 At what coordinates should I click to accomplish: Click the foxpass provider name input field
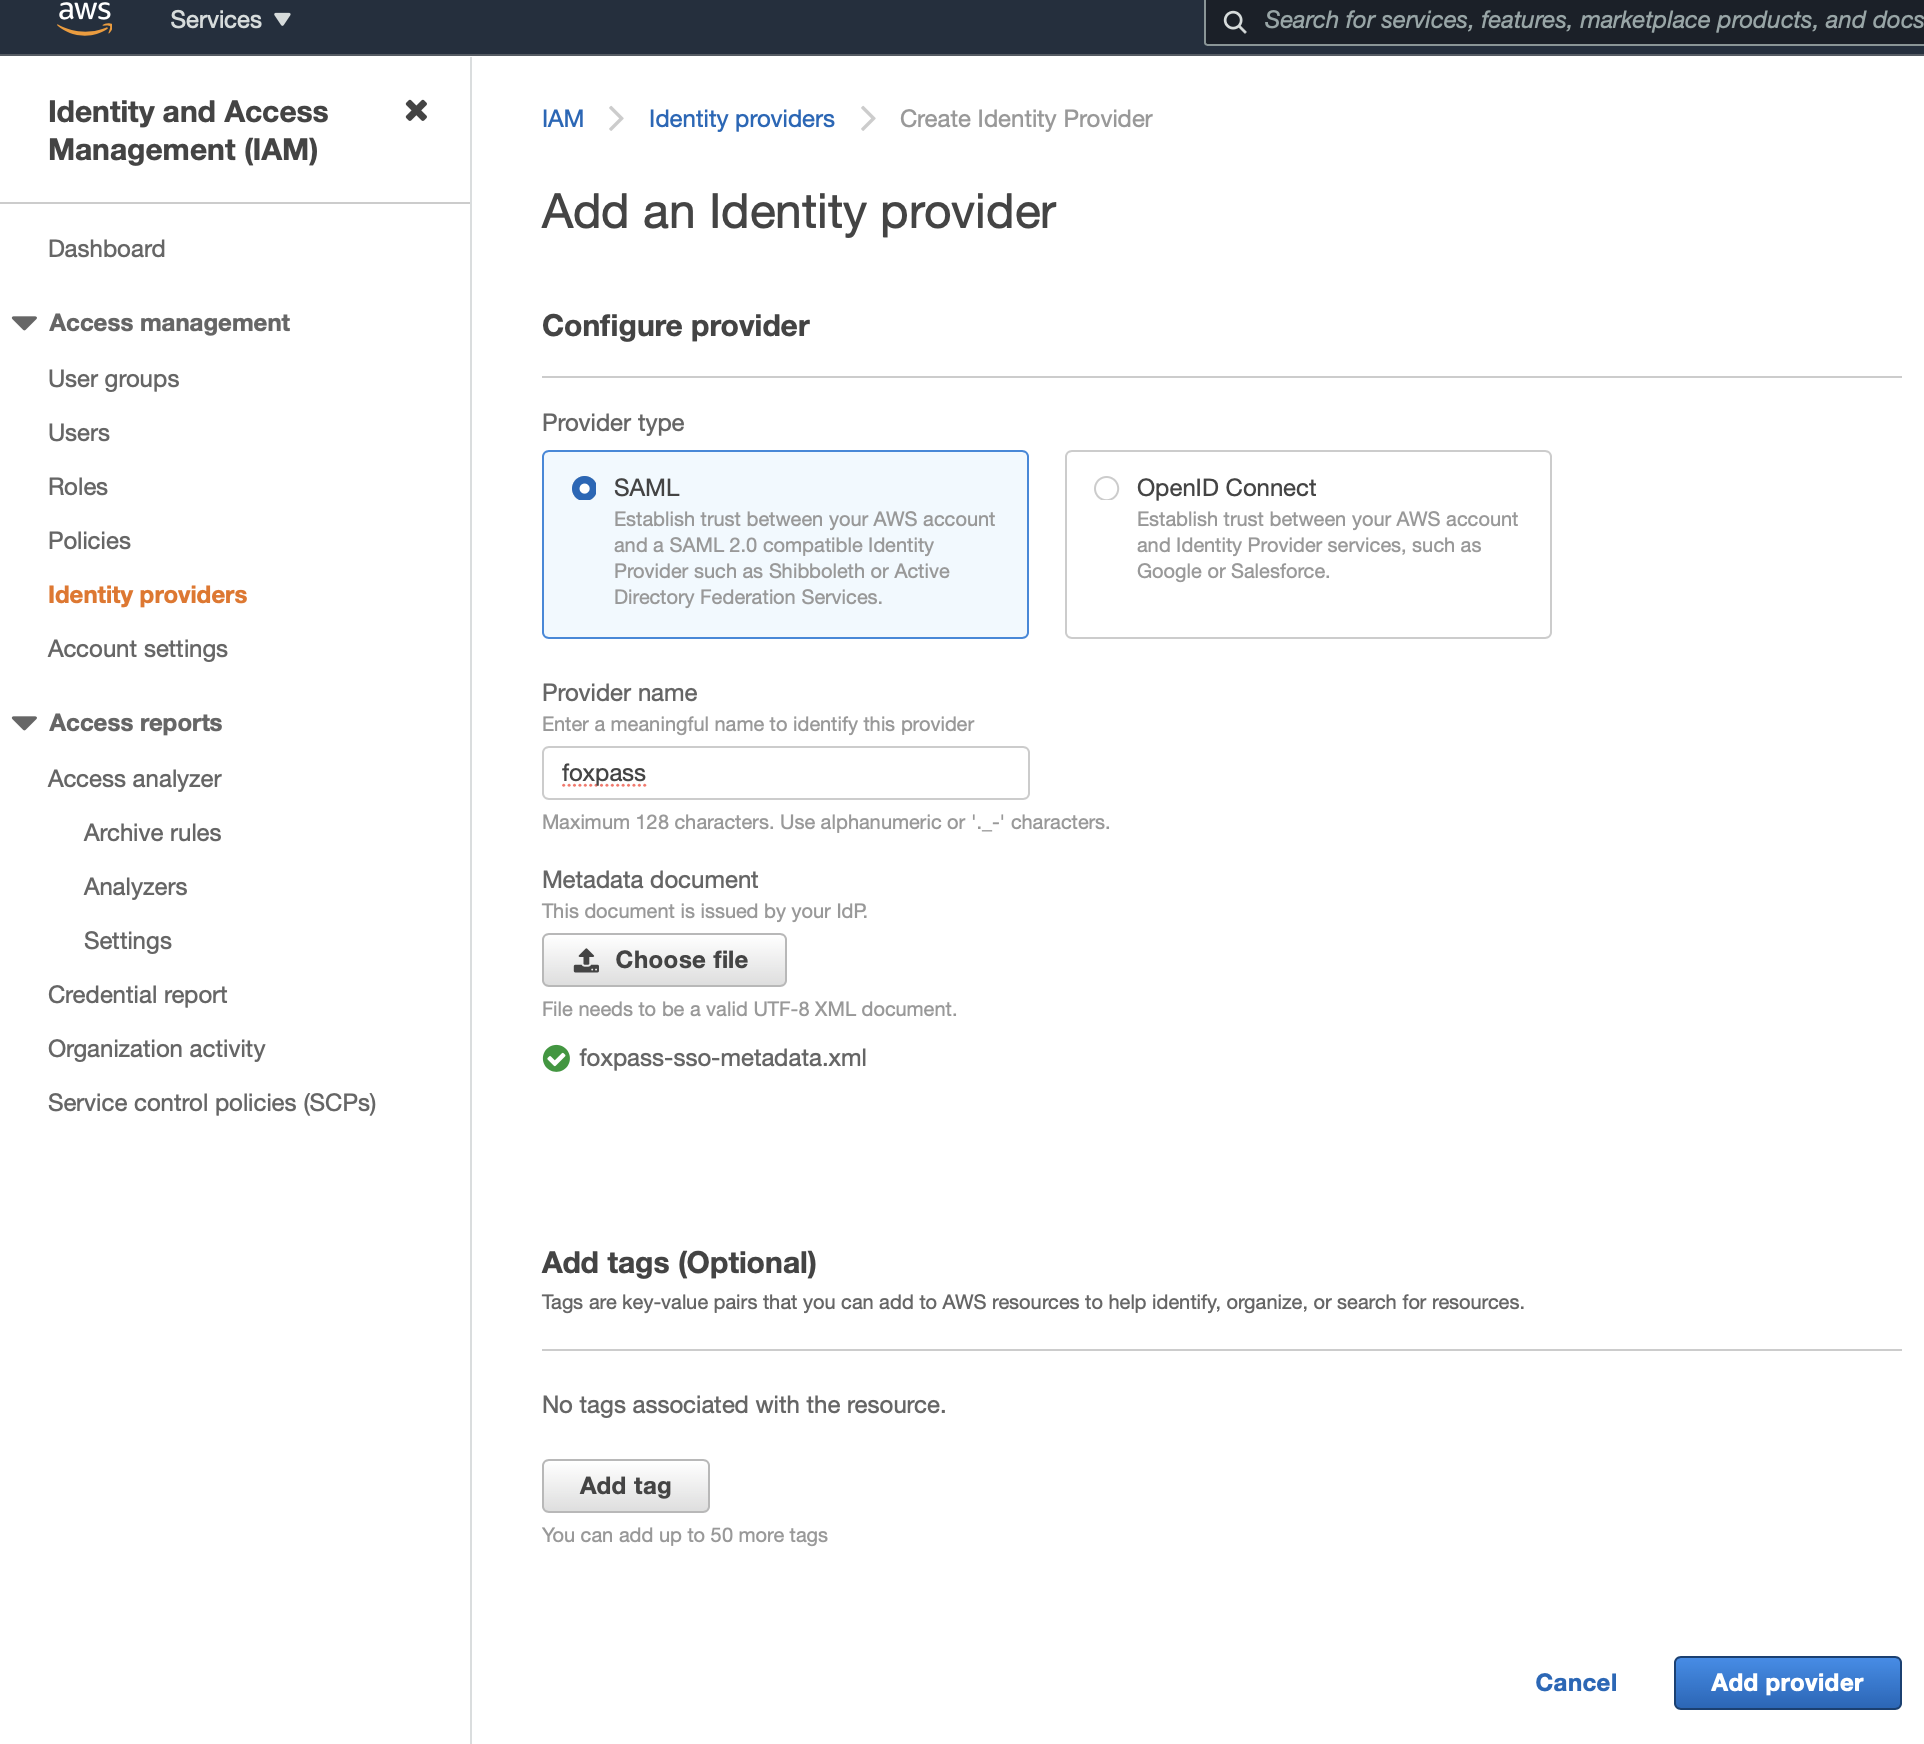coord(784,772)
